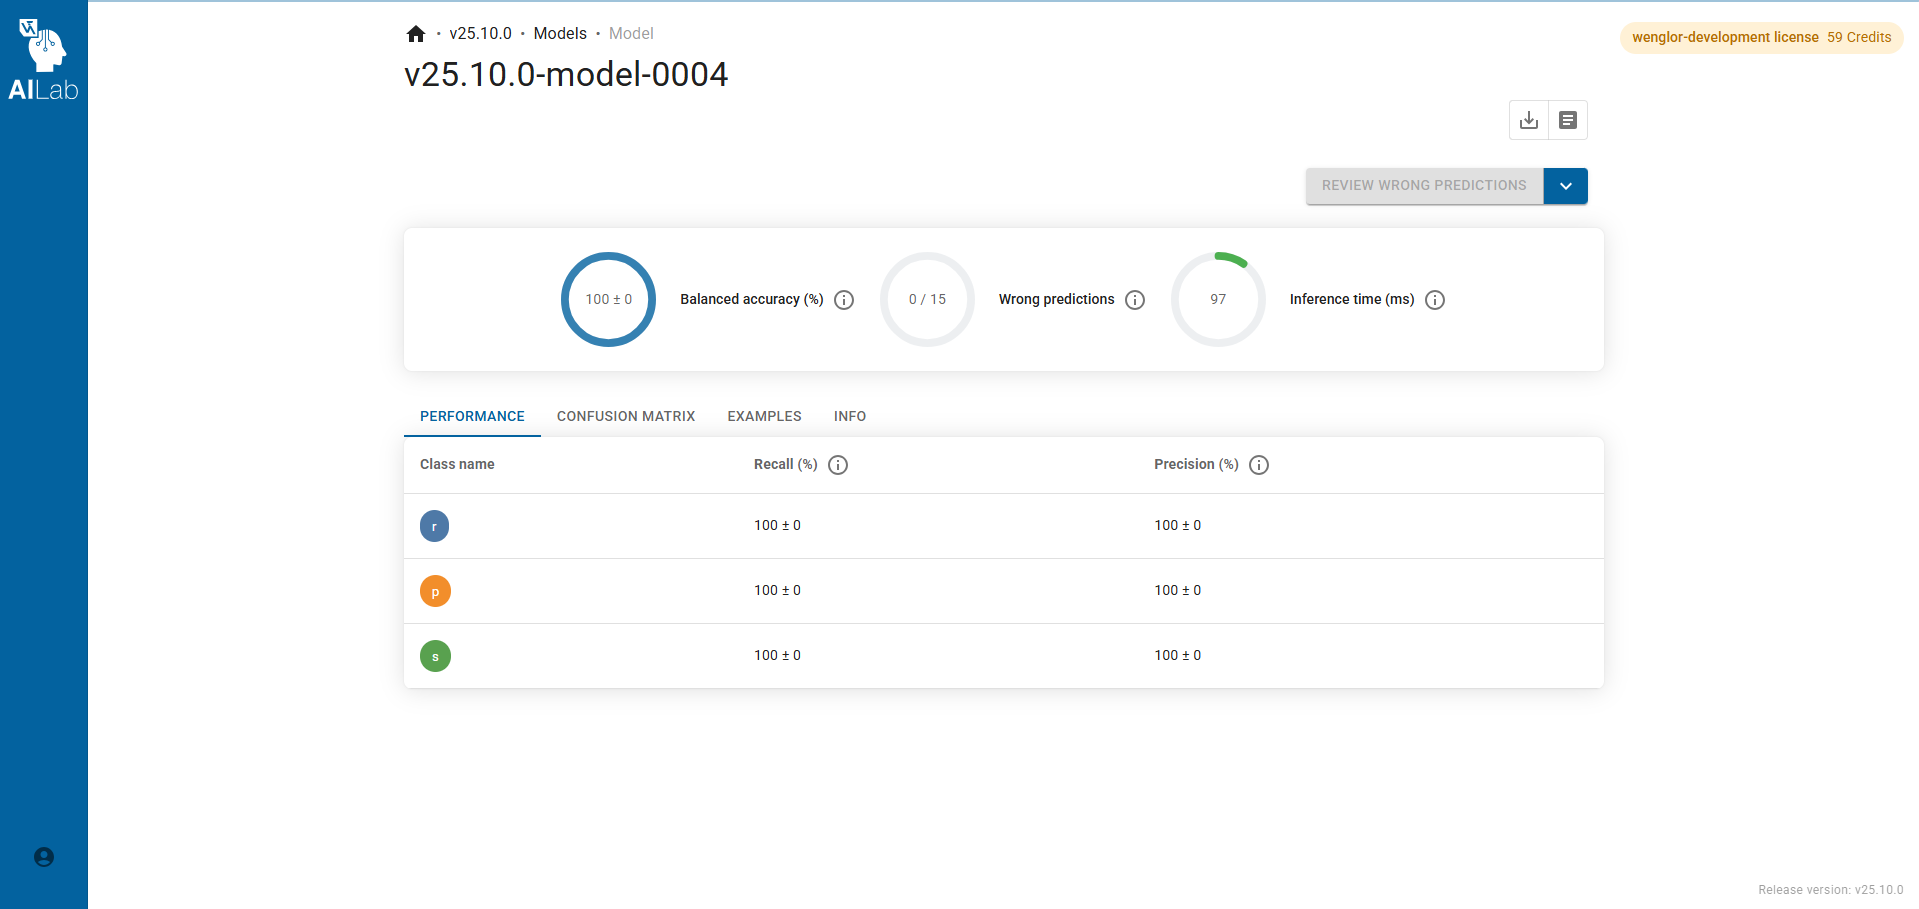Show info about Recall column
The width and height of the screenshot is (1919, 909).
click(838, 465)
